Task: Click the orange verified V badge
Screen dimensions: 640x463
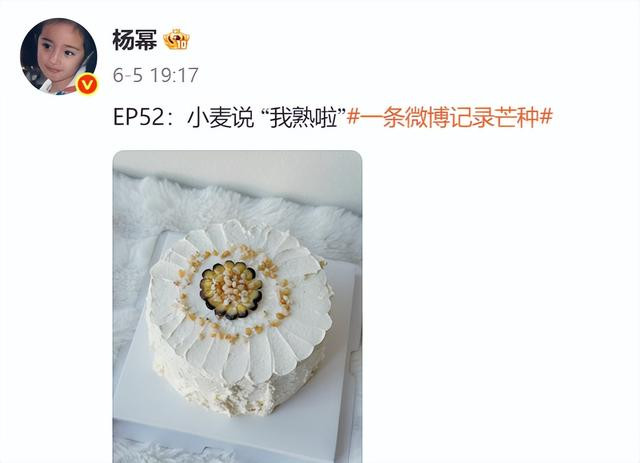Action: click(87, 85)
